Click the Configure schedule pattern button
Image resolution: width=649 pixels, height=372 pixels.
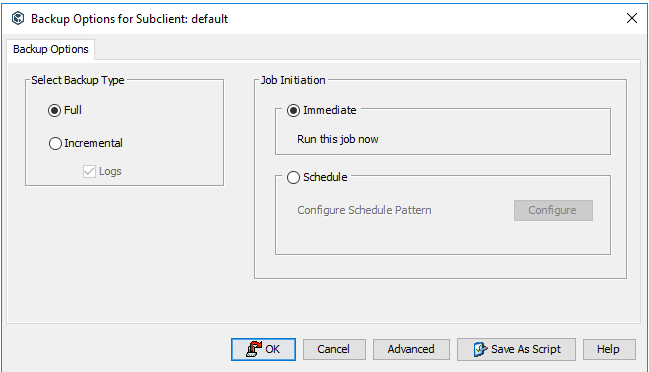pyautogui.click(x=553, y=210)
